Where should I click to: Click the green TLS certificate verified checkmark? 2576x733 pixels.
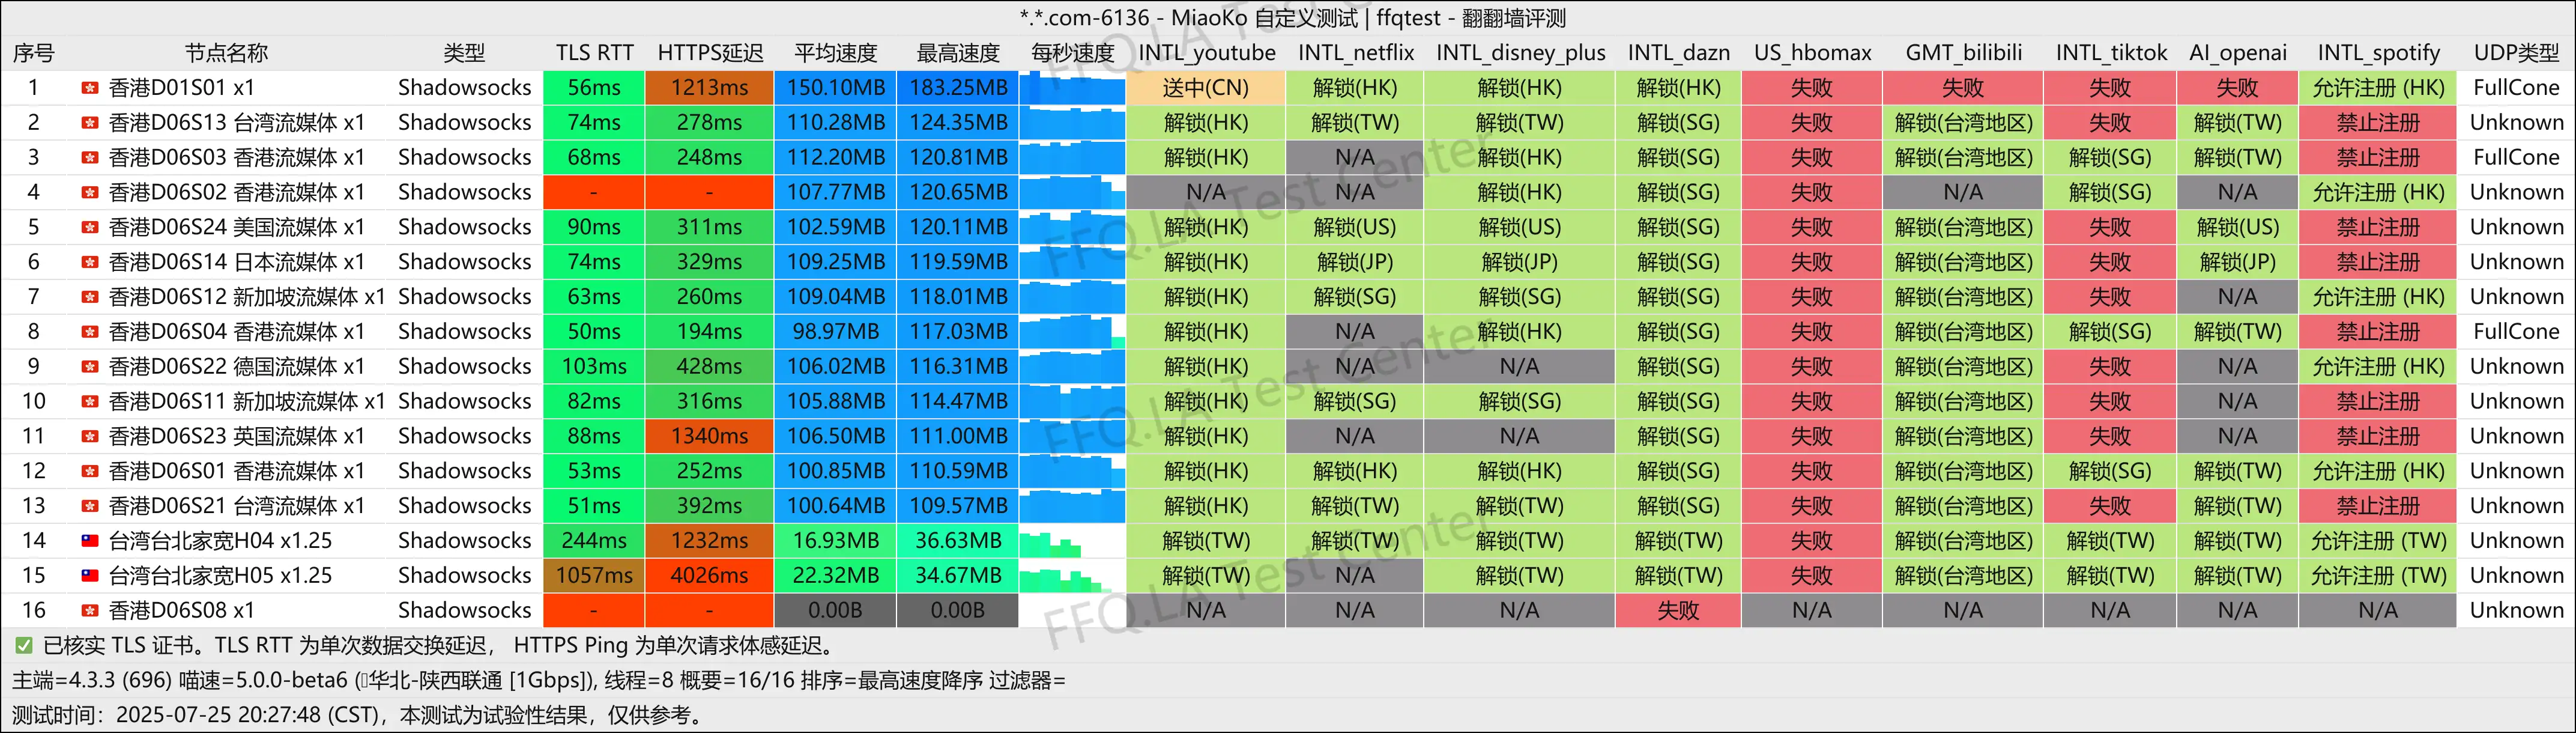click(23, 646)
